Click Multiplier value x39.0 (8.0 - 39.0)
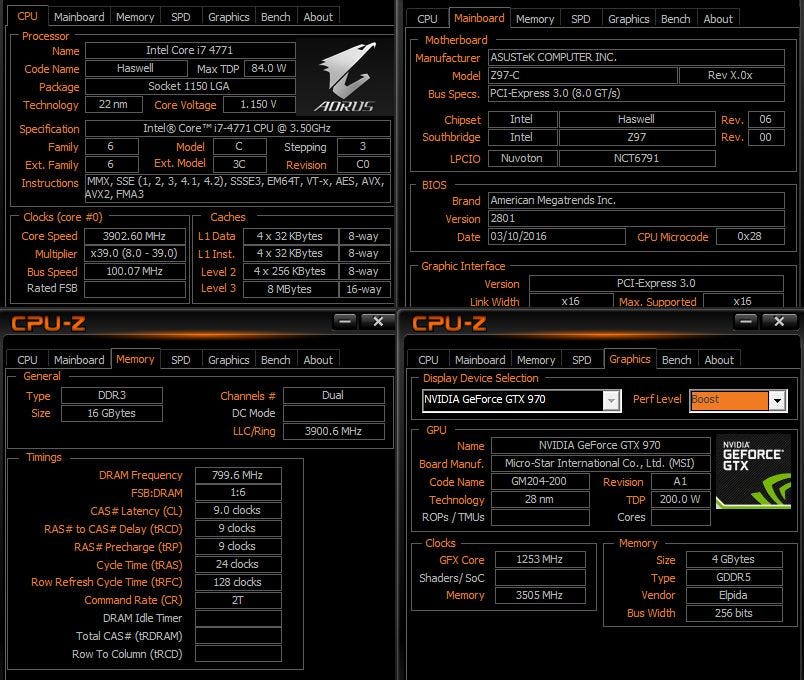804x680 pixels. [x=135, y=254]
